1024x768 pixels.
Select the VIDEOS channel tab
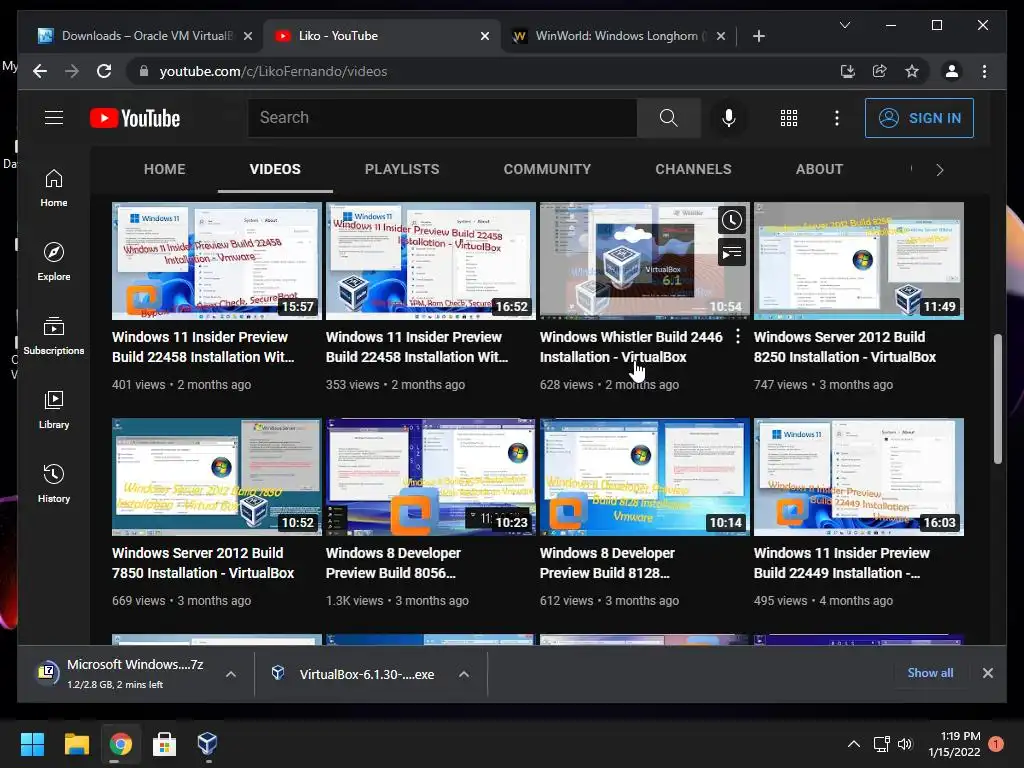point(275,169)
